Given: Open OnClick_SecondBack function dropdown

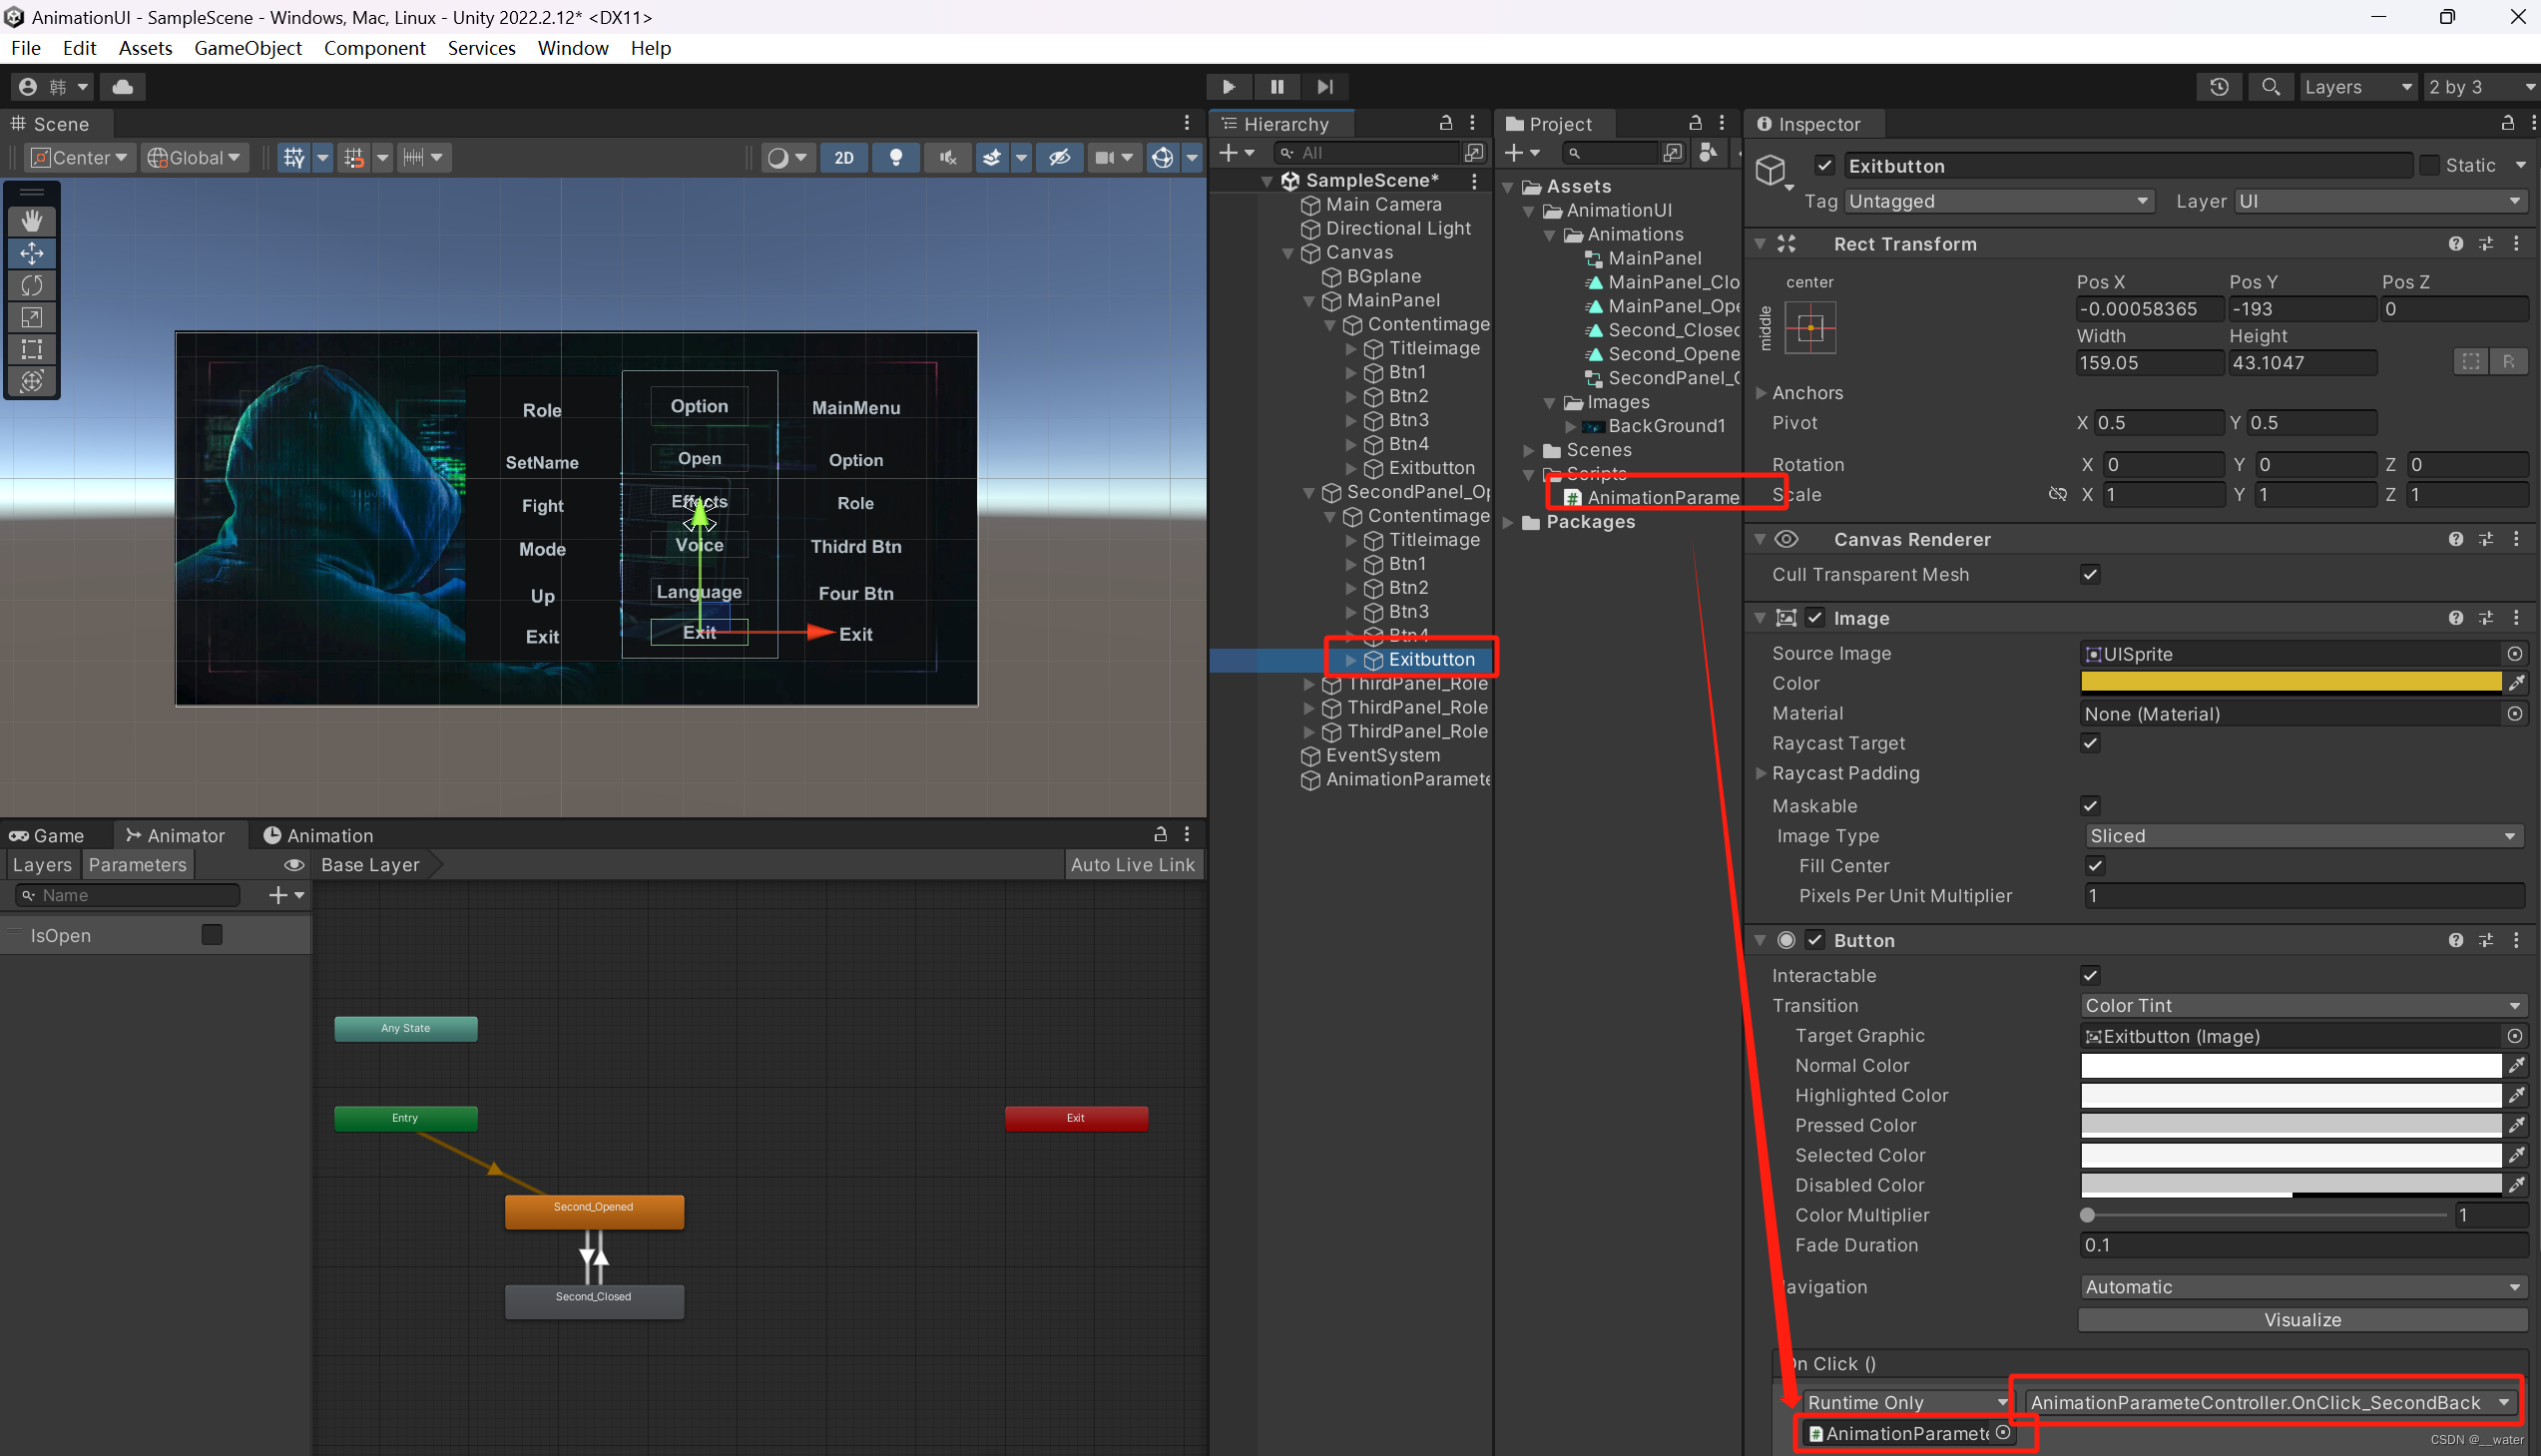Looking at the screenshot, I should (2270, 1402).
